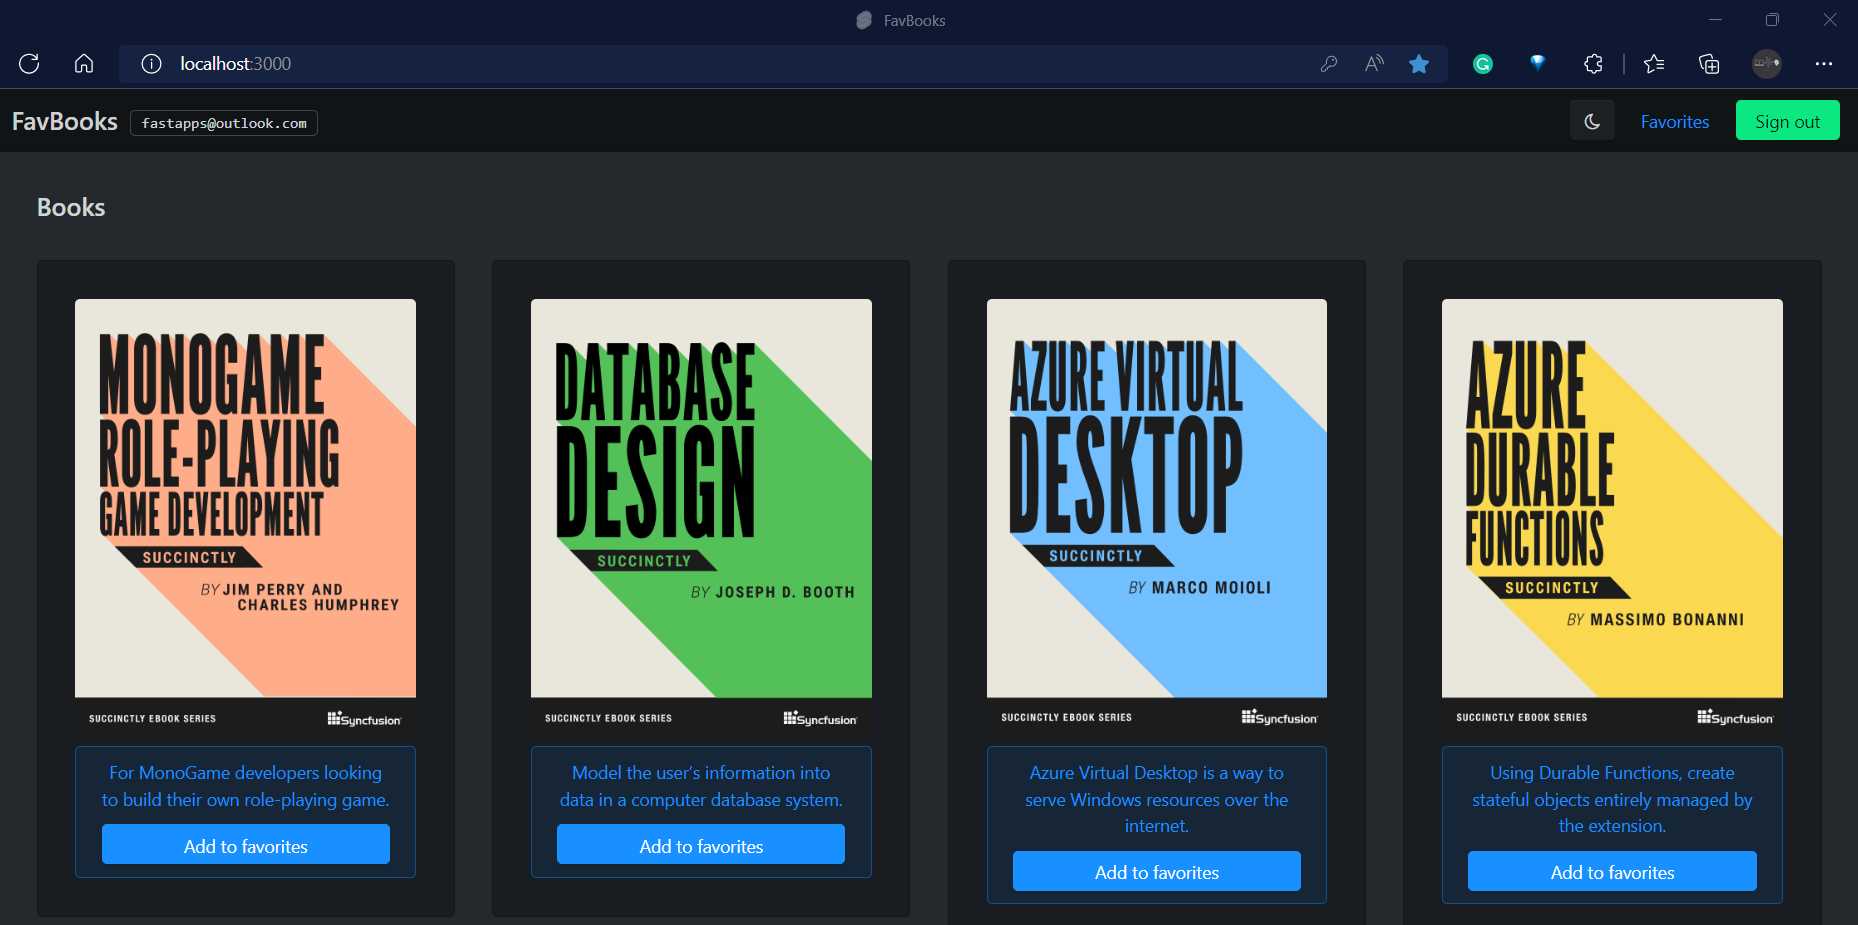Start Read aloud for the page
Screen dimensions: 1858x925
(x=1373, y=63)
